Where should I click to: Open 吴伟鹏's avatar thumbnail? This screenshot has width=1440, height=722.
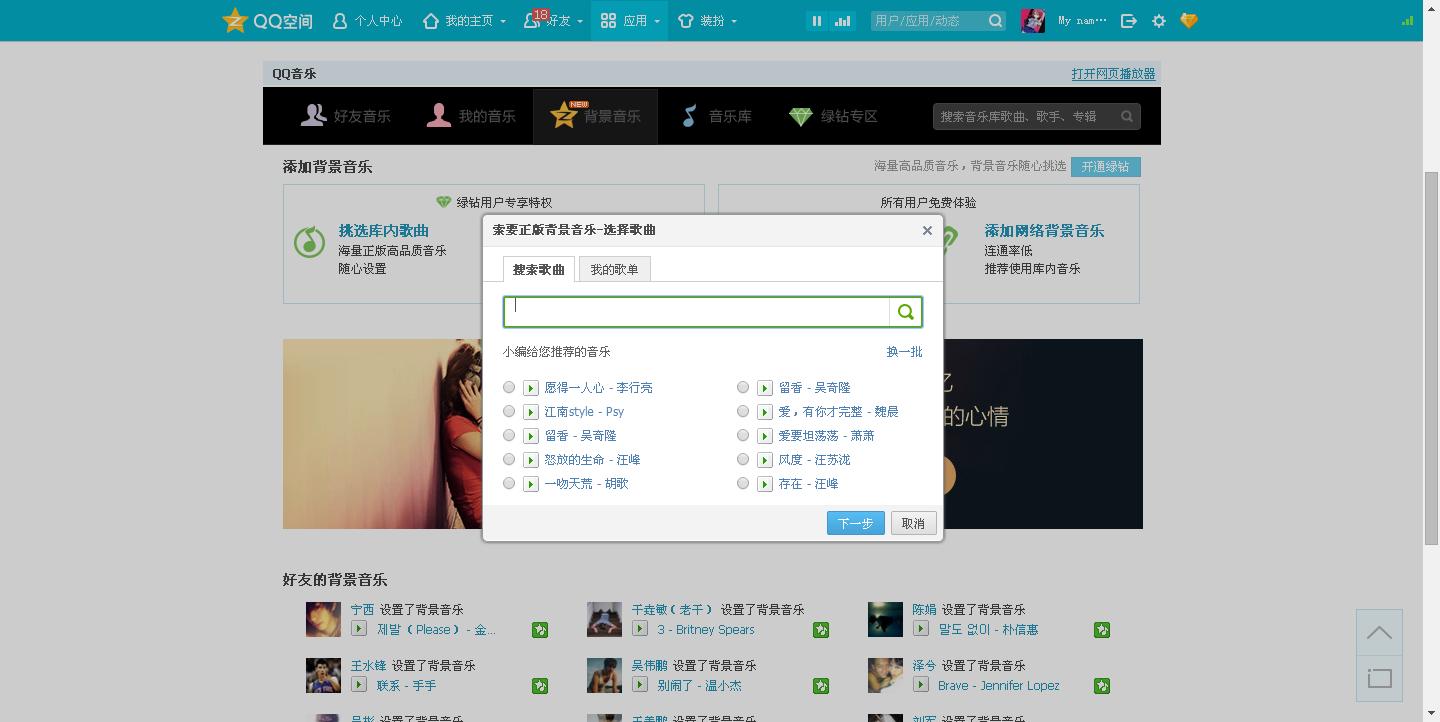604,675
